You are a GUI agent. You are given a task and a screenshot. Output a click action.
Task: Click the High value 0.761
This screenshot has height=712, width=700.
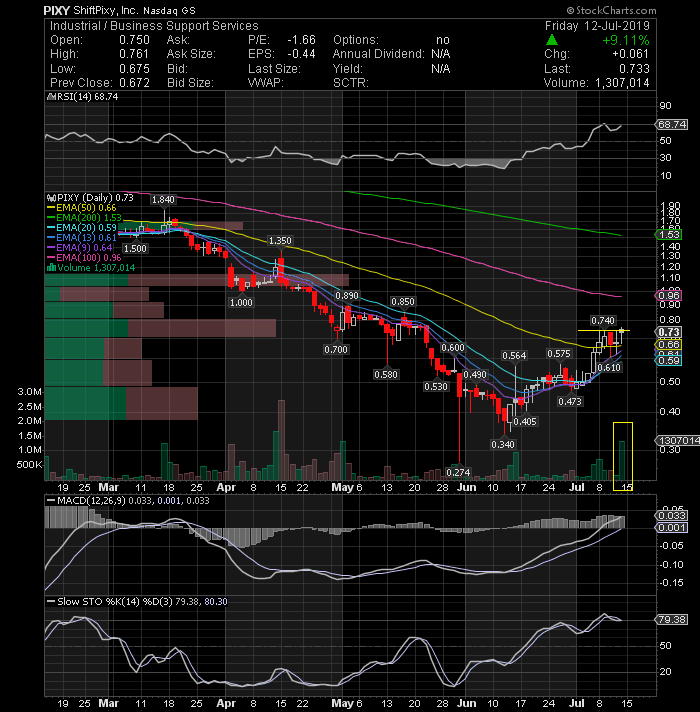tap(134, 54)
